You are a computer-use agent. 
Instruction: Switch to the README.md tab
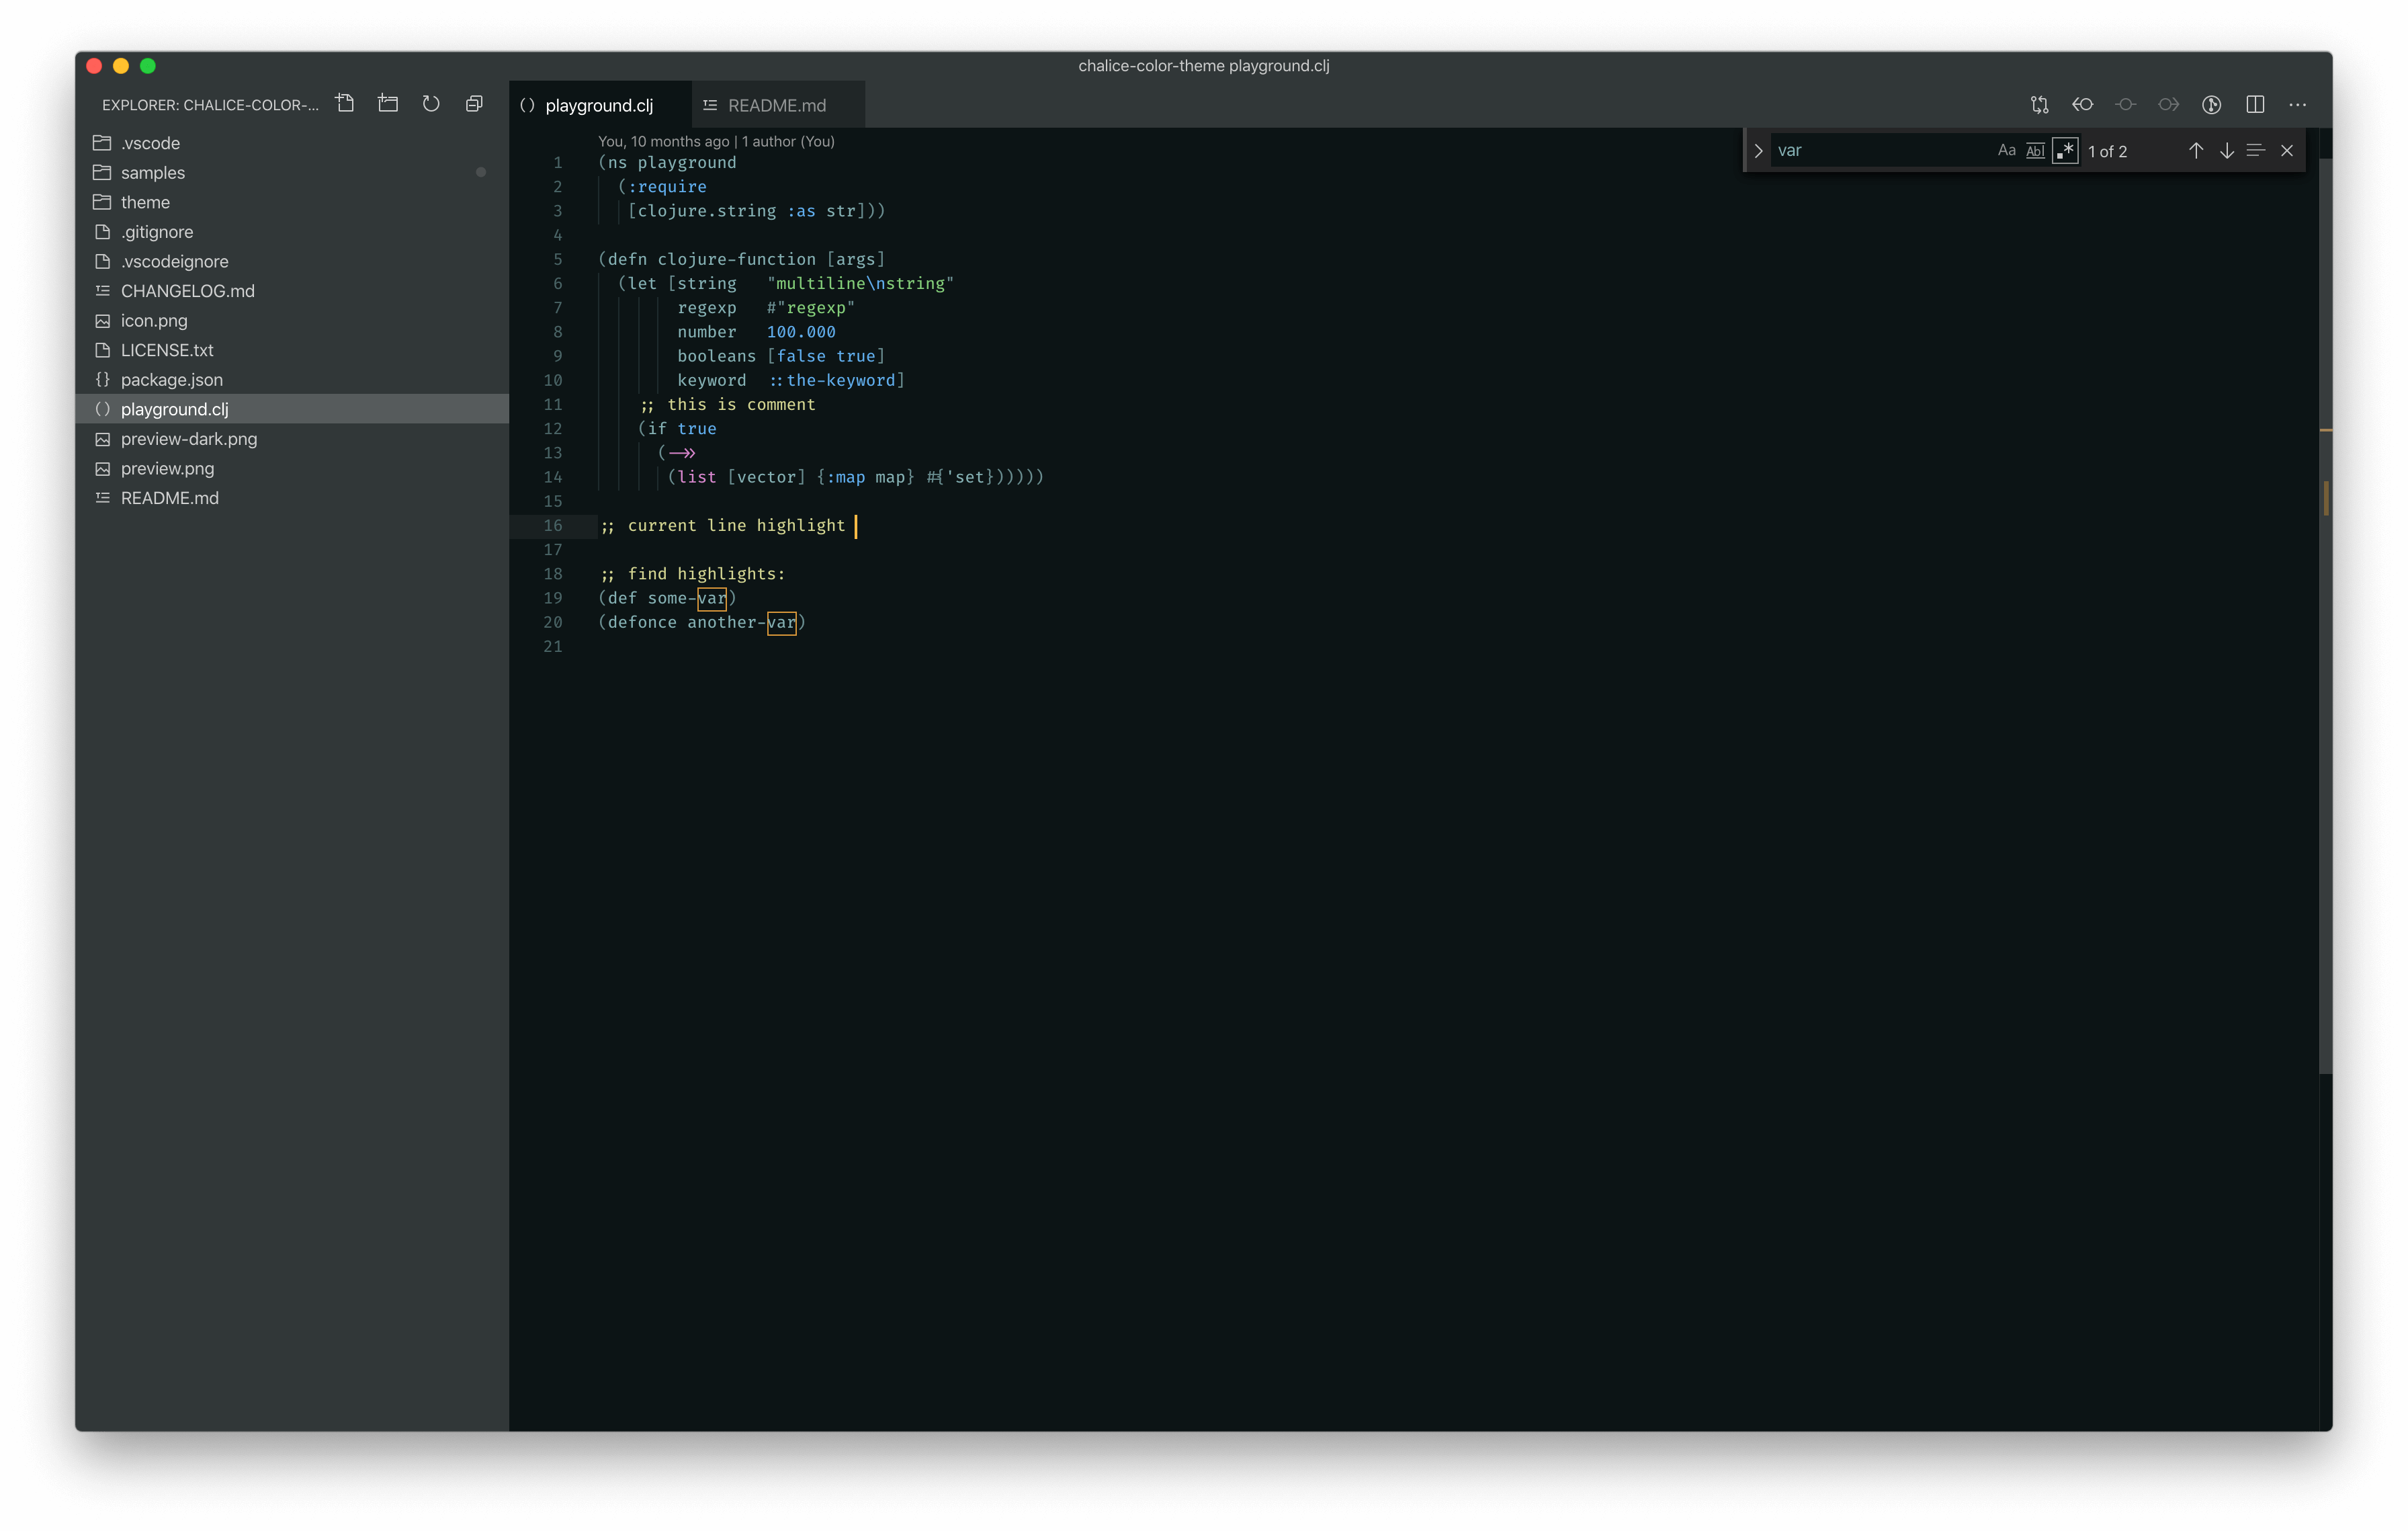pyautogui.click(x=776, y=105)
